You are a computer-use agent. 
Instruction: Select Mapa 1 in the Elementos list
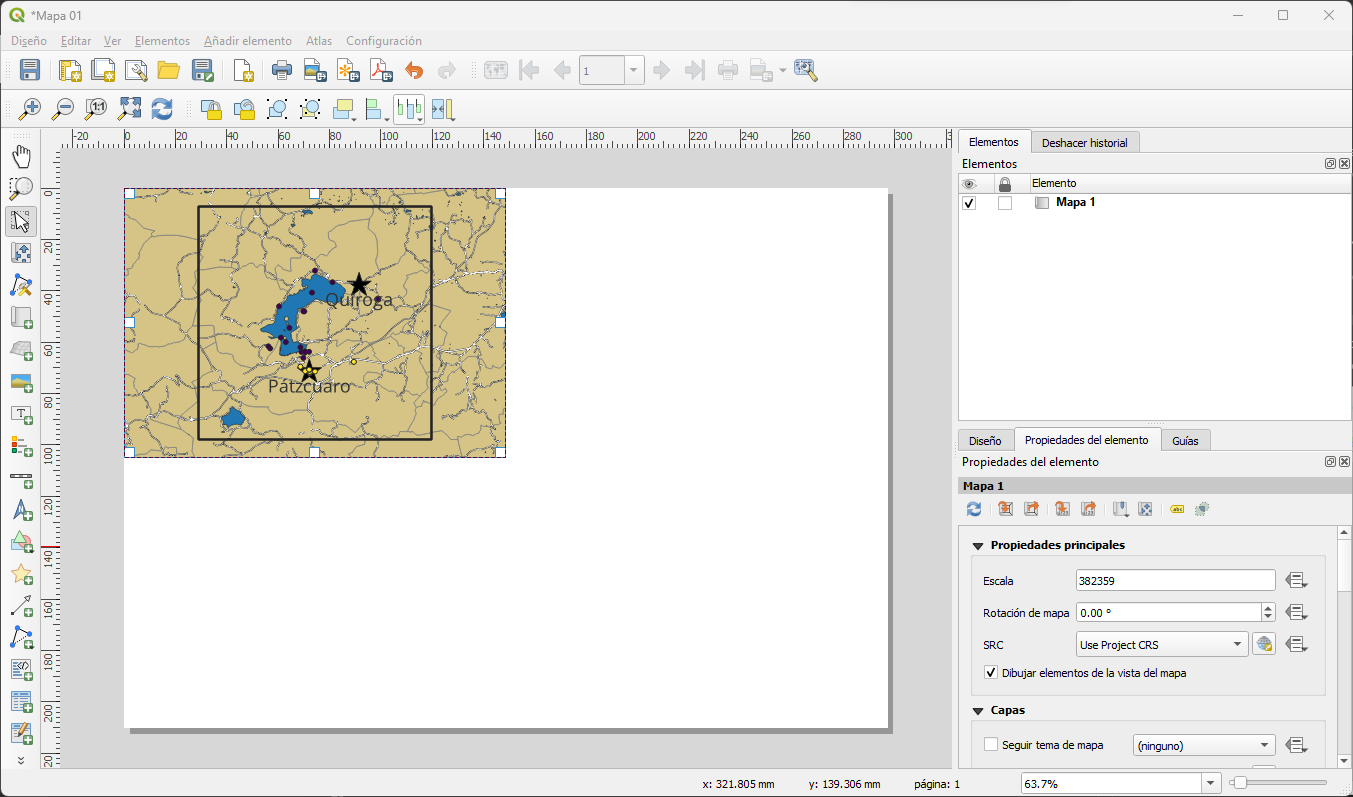tap(1076, 203)
